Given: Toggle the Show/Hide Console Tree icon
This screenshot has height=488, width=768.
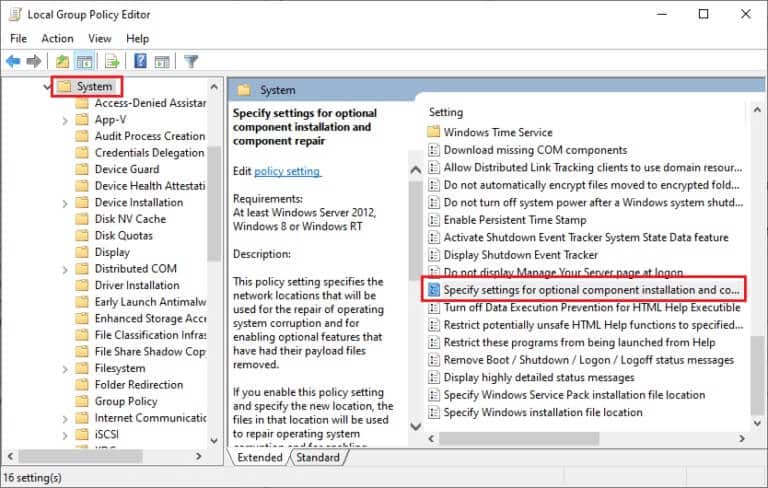Looking at the screenshot, I should pos(85,62).
